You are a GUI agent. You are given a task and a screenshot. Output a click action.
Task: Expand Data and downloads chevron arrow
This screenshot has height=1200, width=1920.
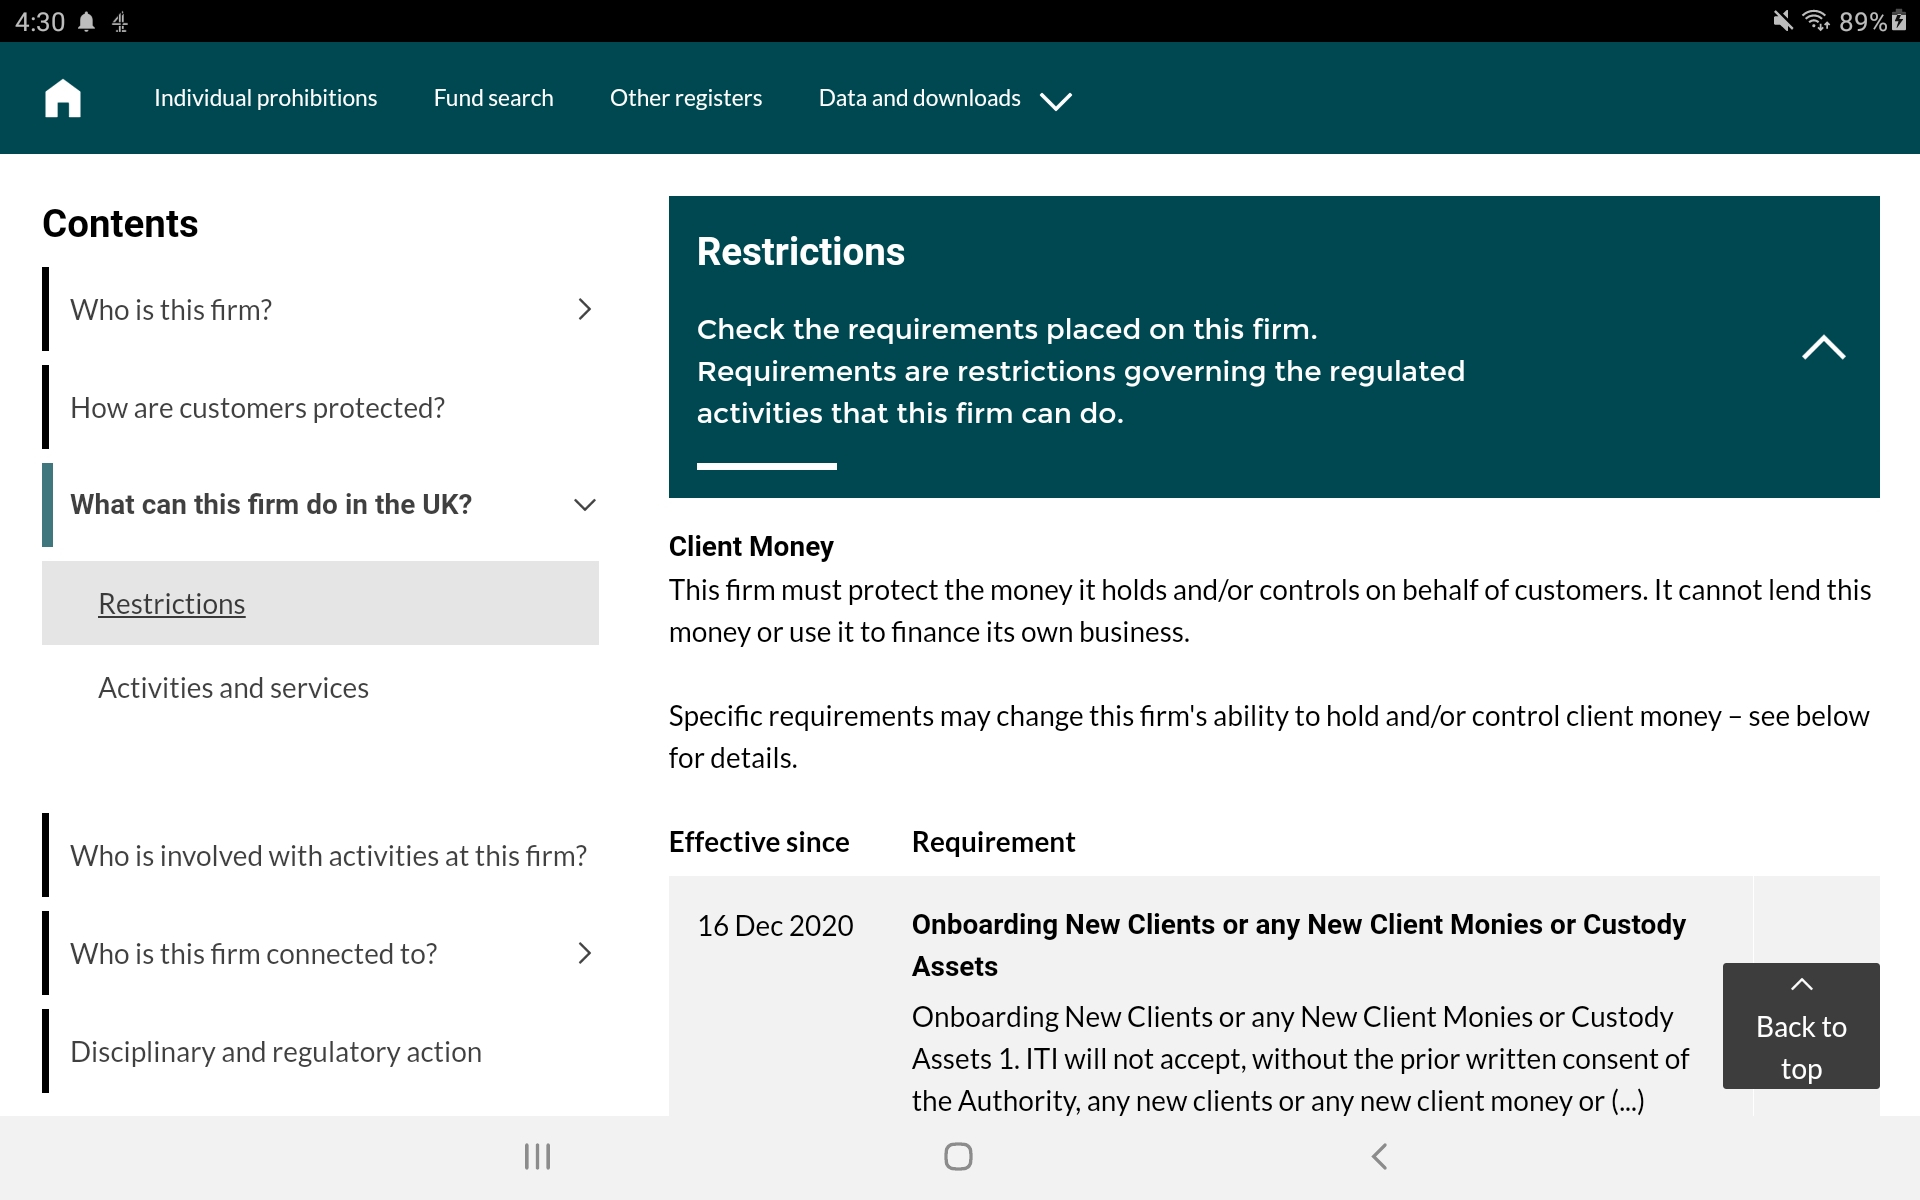coord(1056,100)
